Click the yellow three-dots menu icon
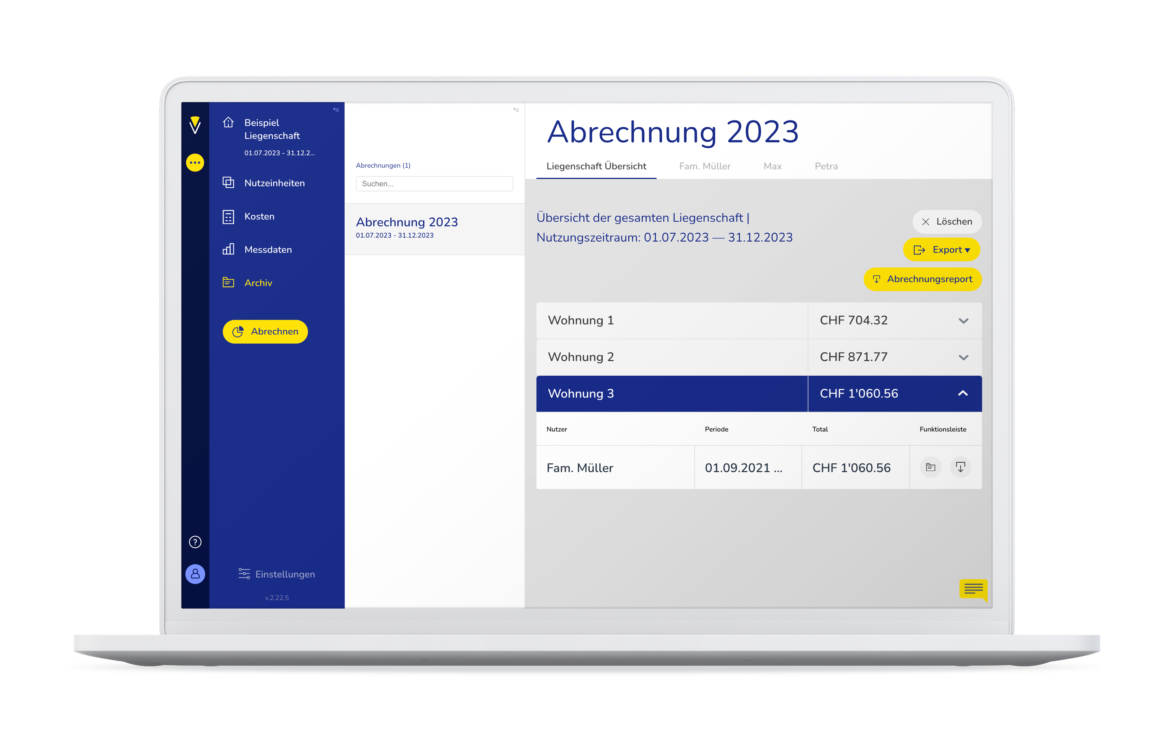 pos(195,162)
